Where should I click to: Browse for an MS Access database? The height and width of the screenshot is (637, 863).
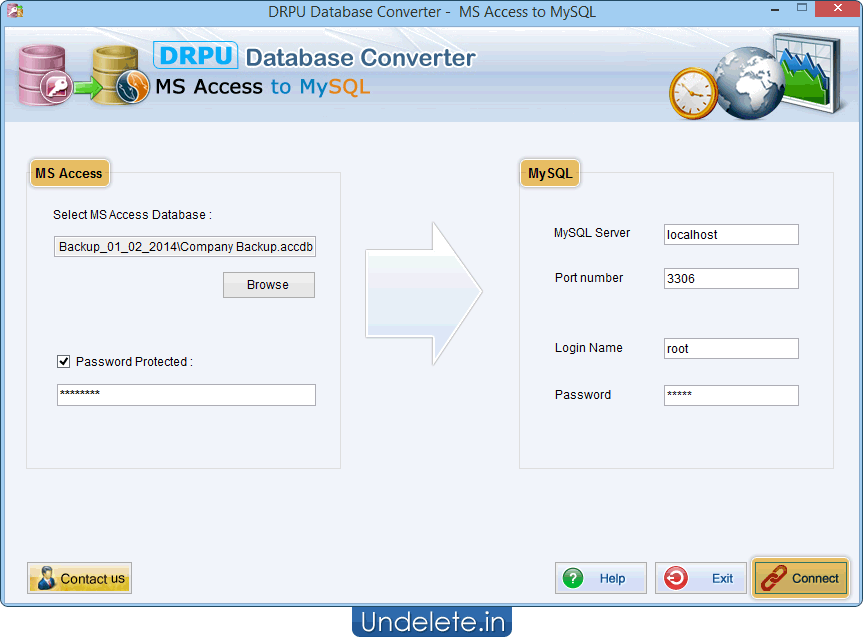pyautogui.click(x=269, y=285)
